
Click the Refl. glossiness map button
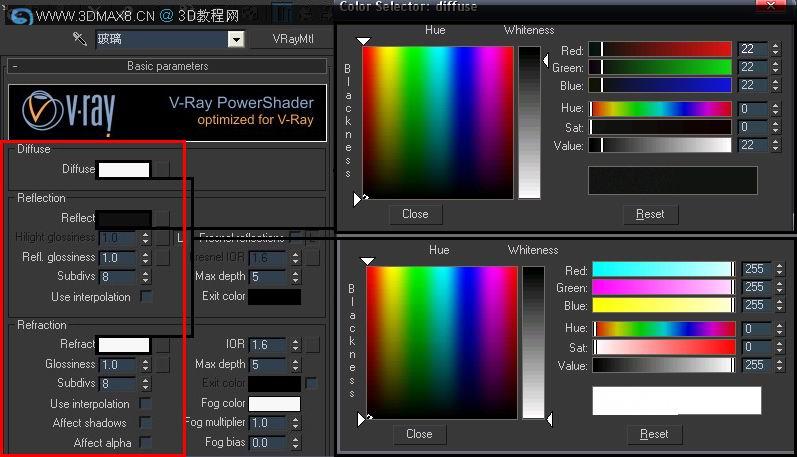tap(162, 257)
